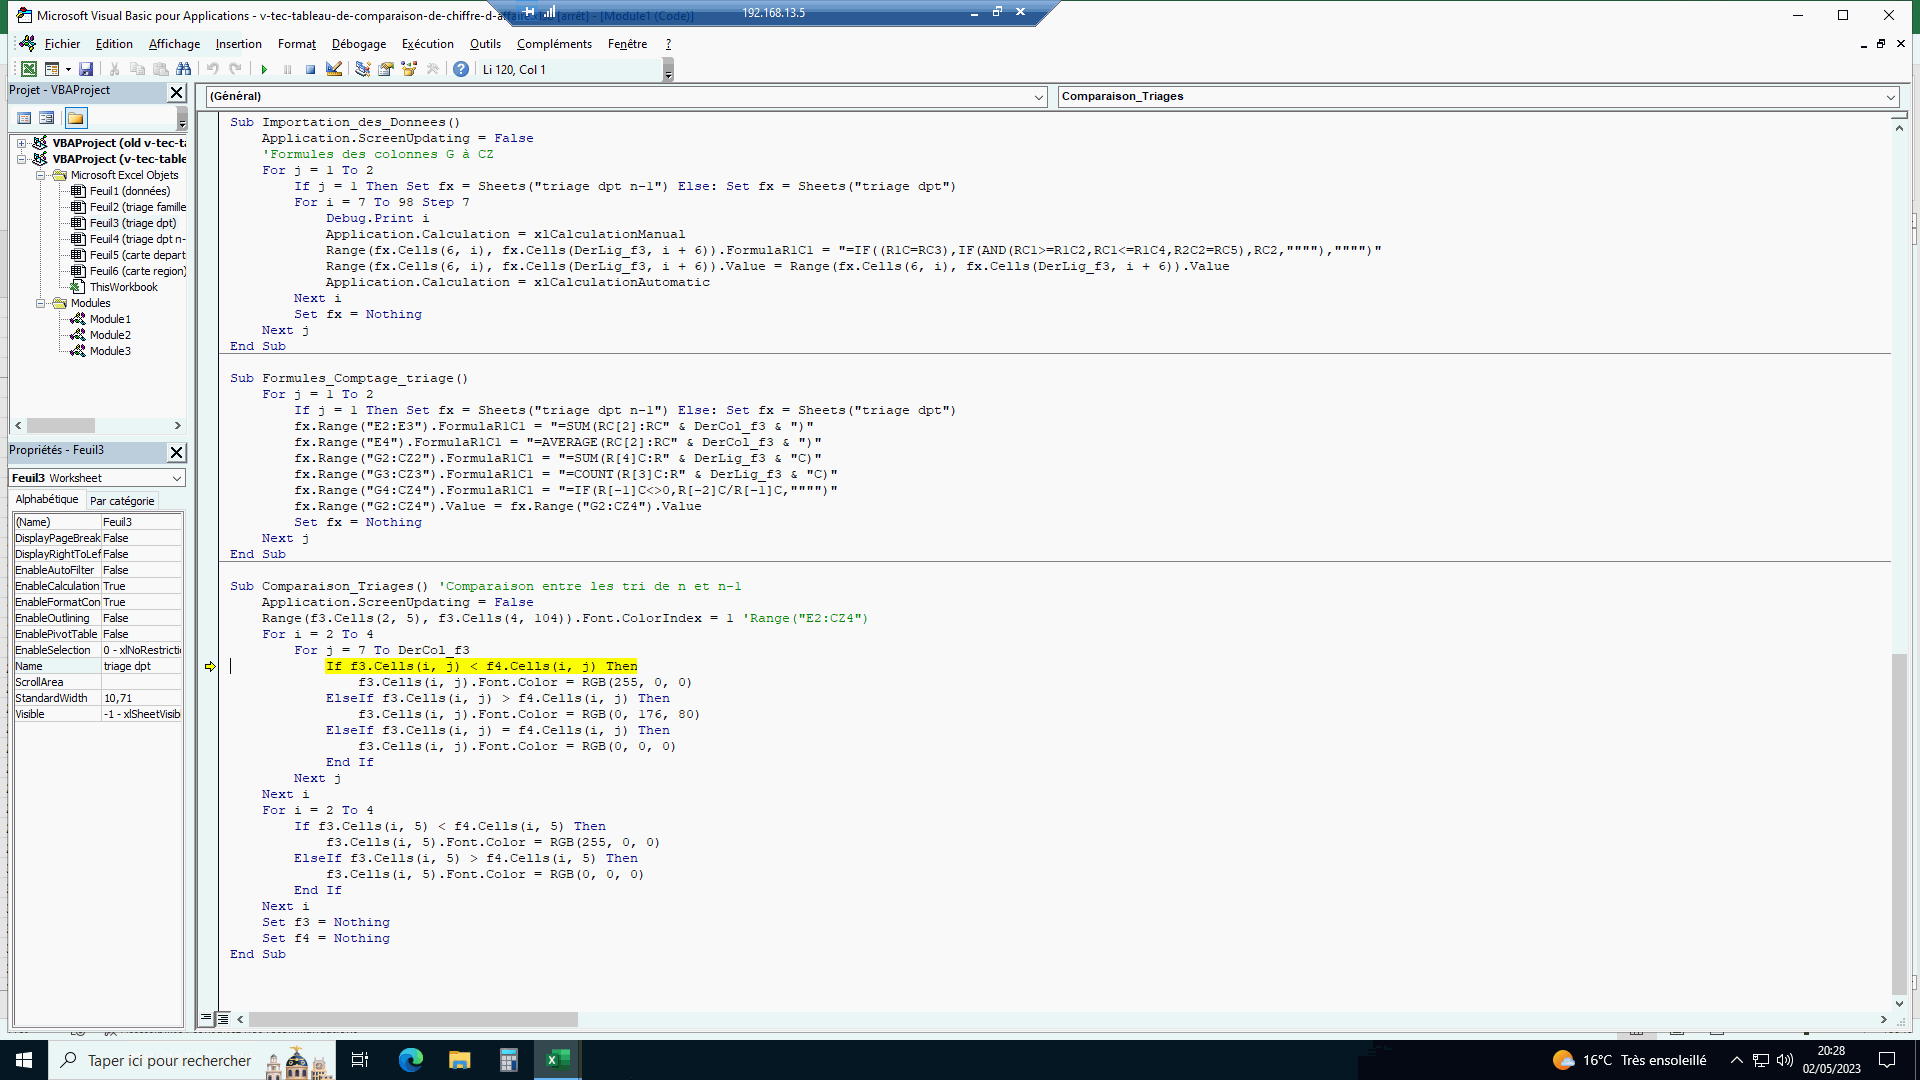Toggle Folders view in Project panel
The width and height of the screenshot is (1920, 1080).
point(76,118)
